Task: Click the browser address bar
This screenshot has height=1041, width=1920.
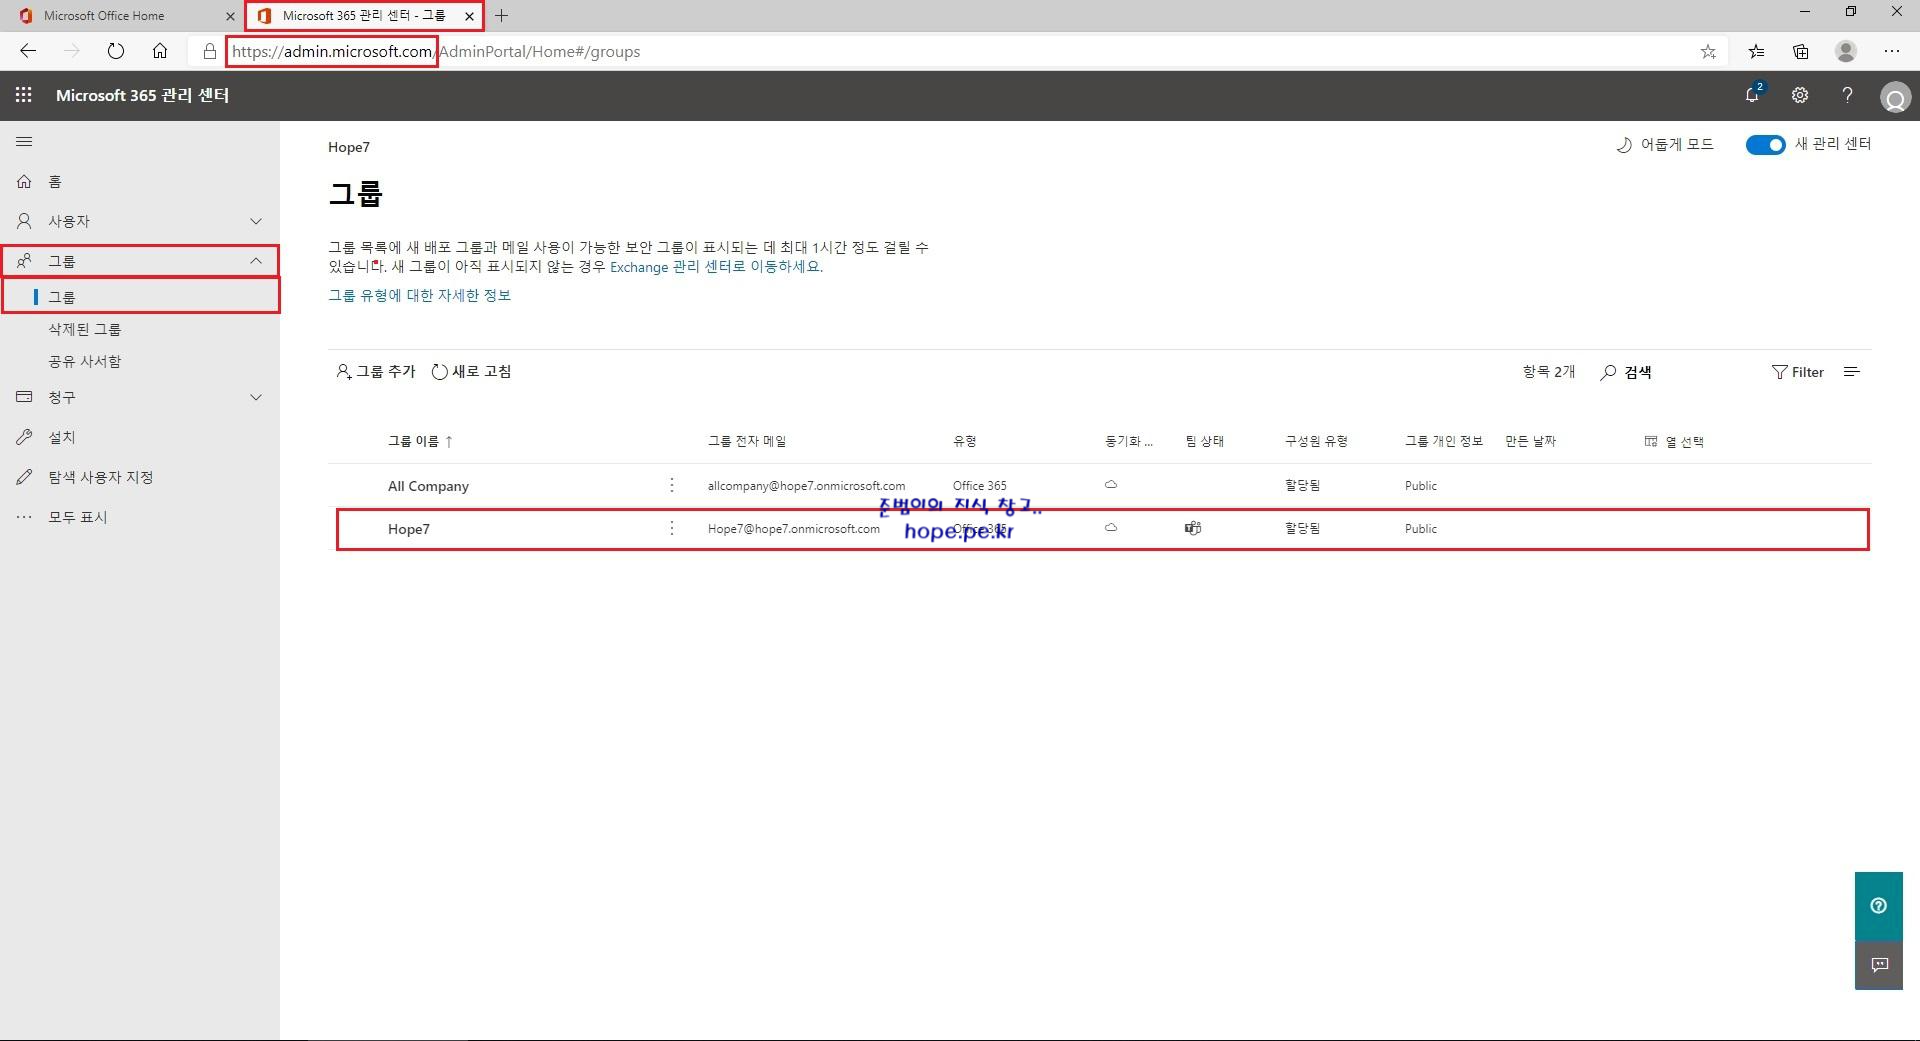Action: point(960,51)
